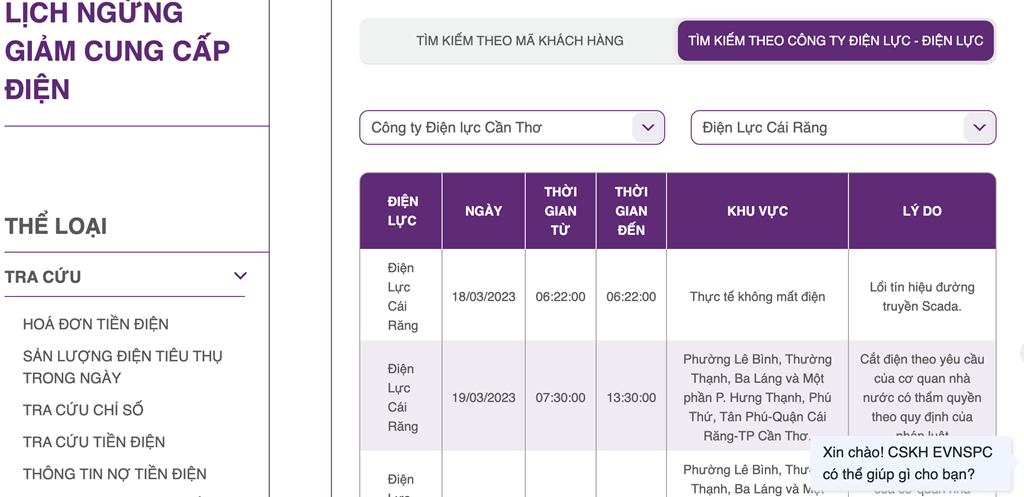Click chevron arrow in company dropdown
Image resolution: width=1024 pixels, height=497 pixels.
(x=648, y=127)
